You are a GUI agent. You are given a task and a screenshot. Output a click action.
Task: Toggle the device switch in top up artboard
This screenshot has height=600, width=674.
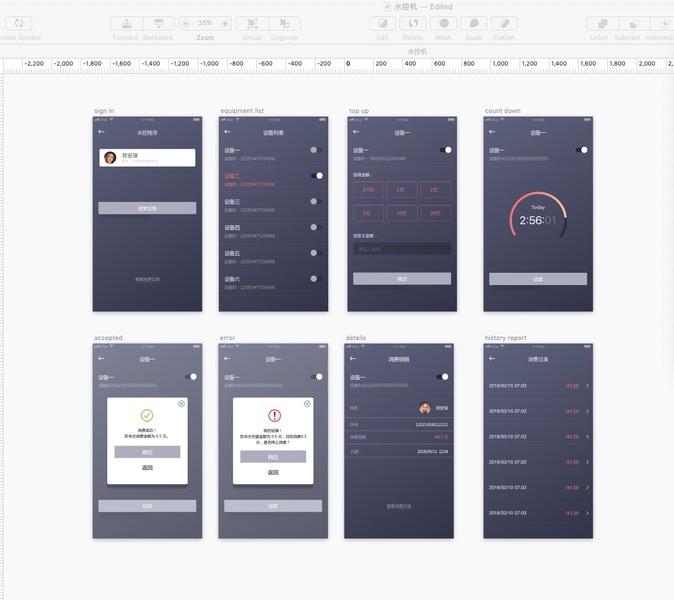point(446,150)
